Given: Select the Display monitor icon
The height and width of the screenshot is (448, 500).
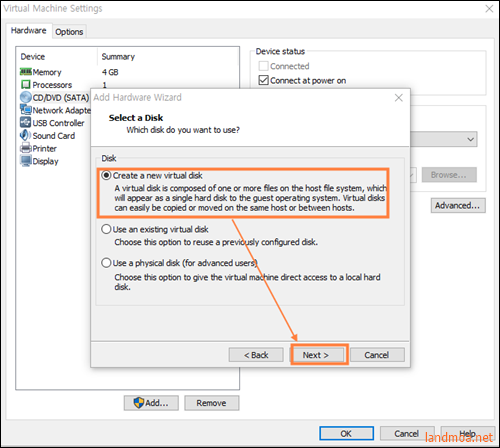Looking at the screenshot, I should pyautogui.click(x=26, y=161).
